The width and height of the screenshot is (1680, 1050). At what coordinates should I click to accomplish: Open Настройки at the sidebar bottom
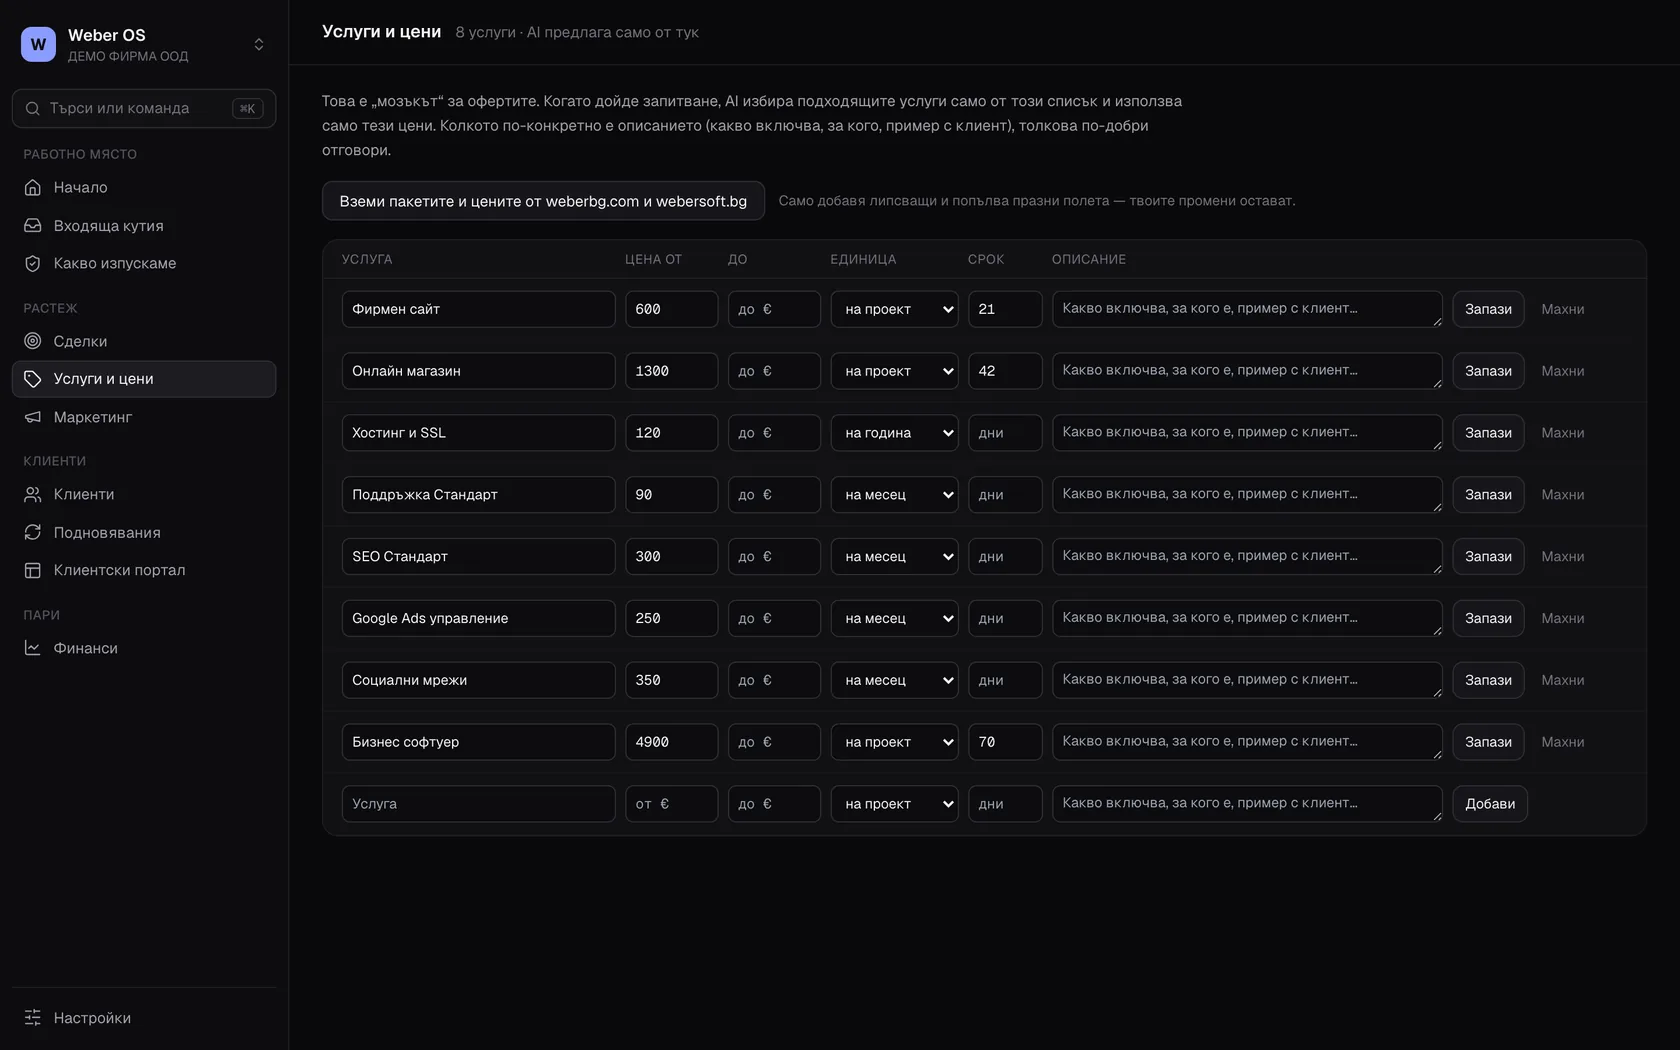point(144,1017)
